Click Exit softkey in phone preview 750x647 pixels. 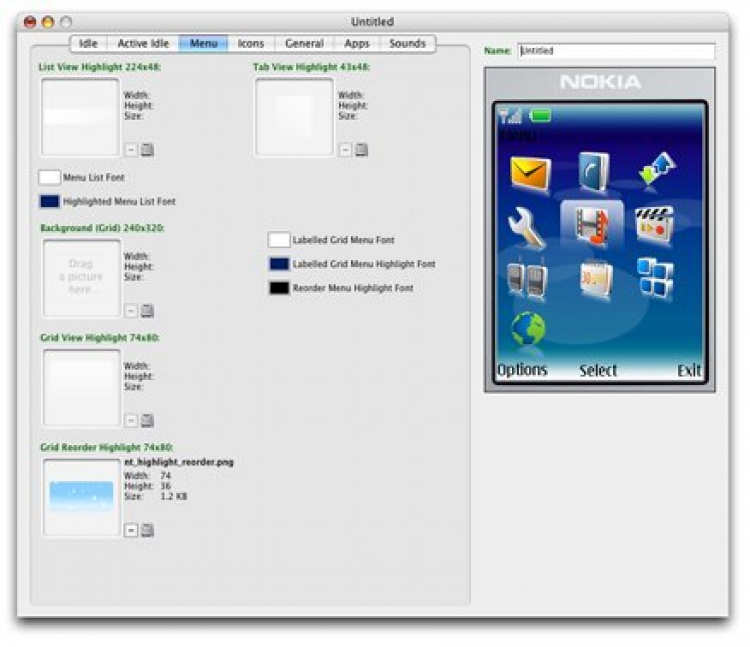coord(689,371)
